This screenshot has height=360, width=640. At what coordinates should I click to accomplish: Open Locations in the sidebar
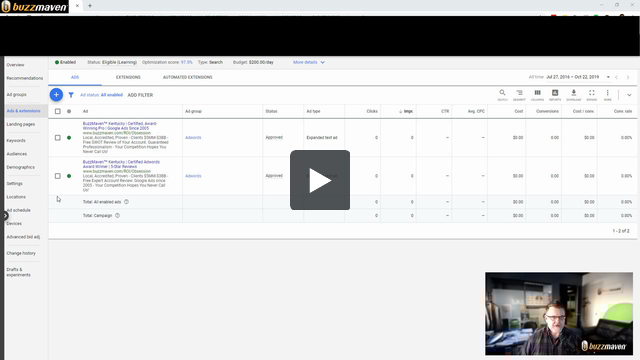coord(16,197)
